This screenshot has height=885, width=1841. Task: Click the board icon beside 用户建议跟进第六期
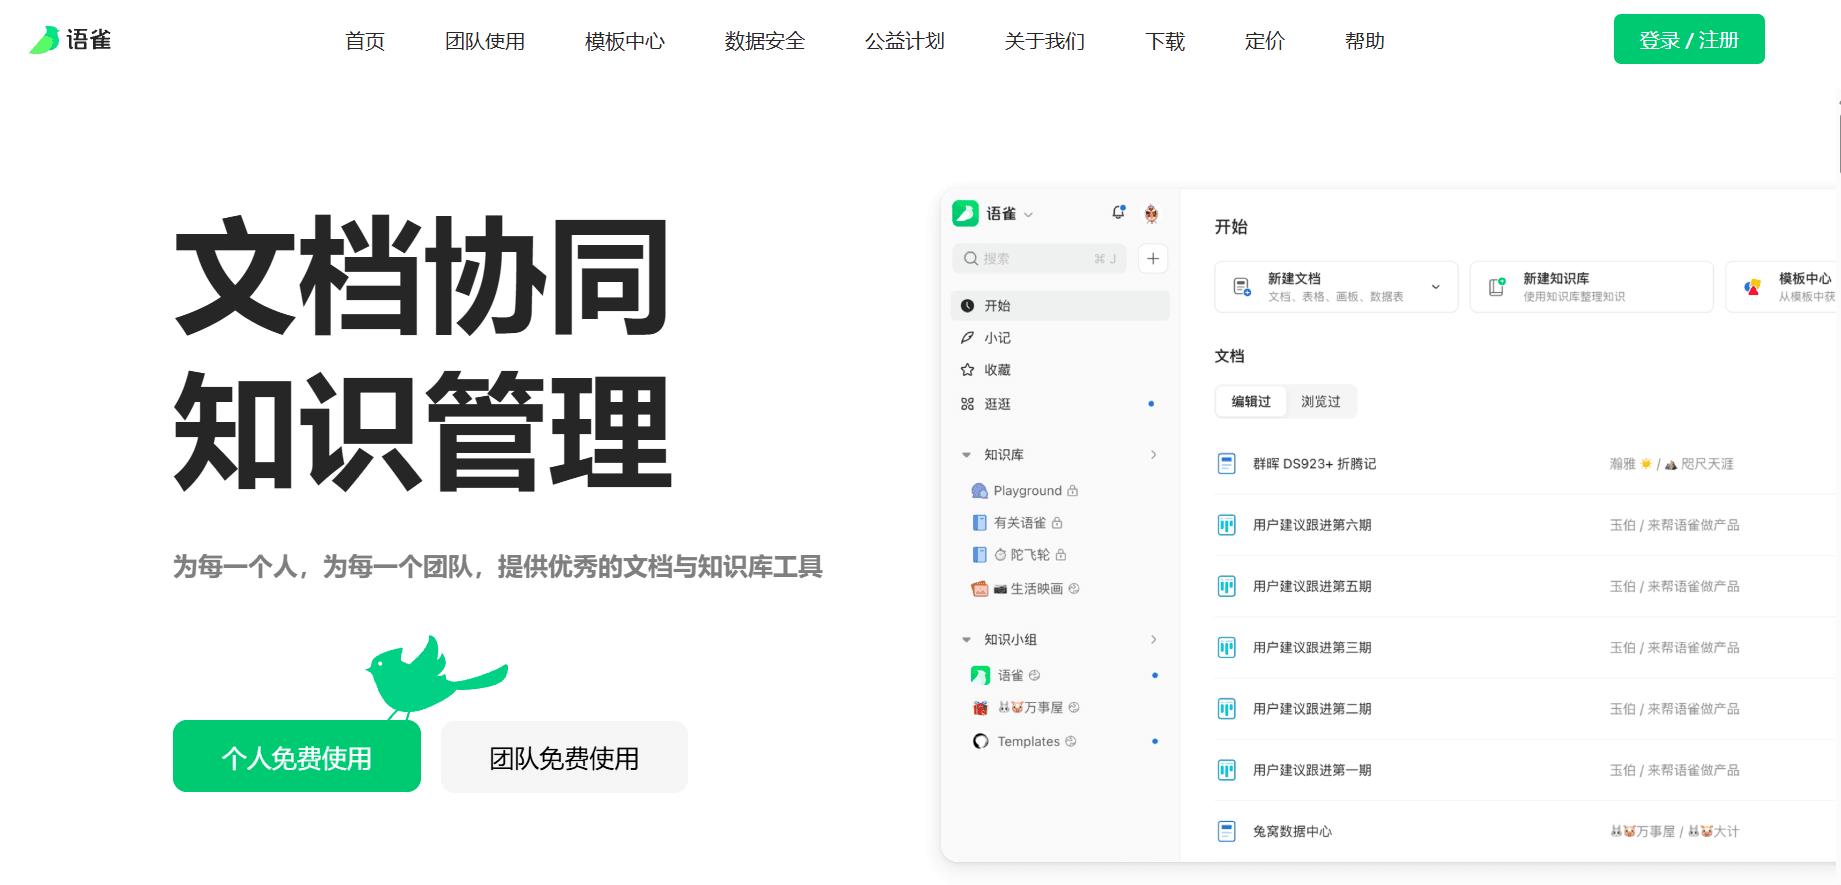(1226, 525)
